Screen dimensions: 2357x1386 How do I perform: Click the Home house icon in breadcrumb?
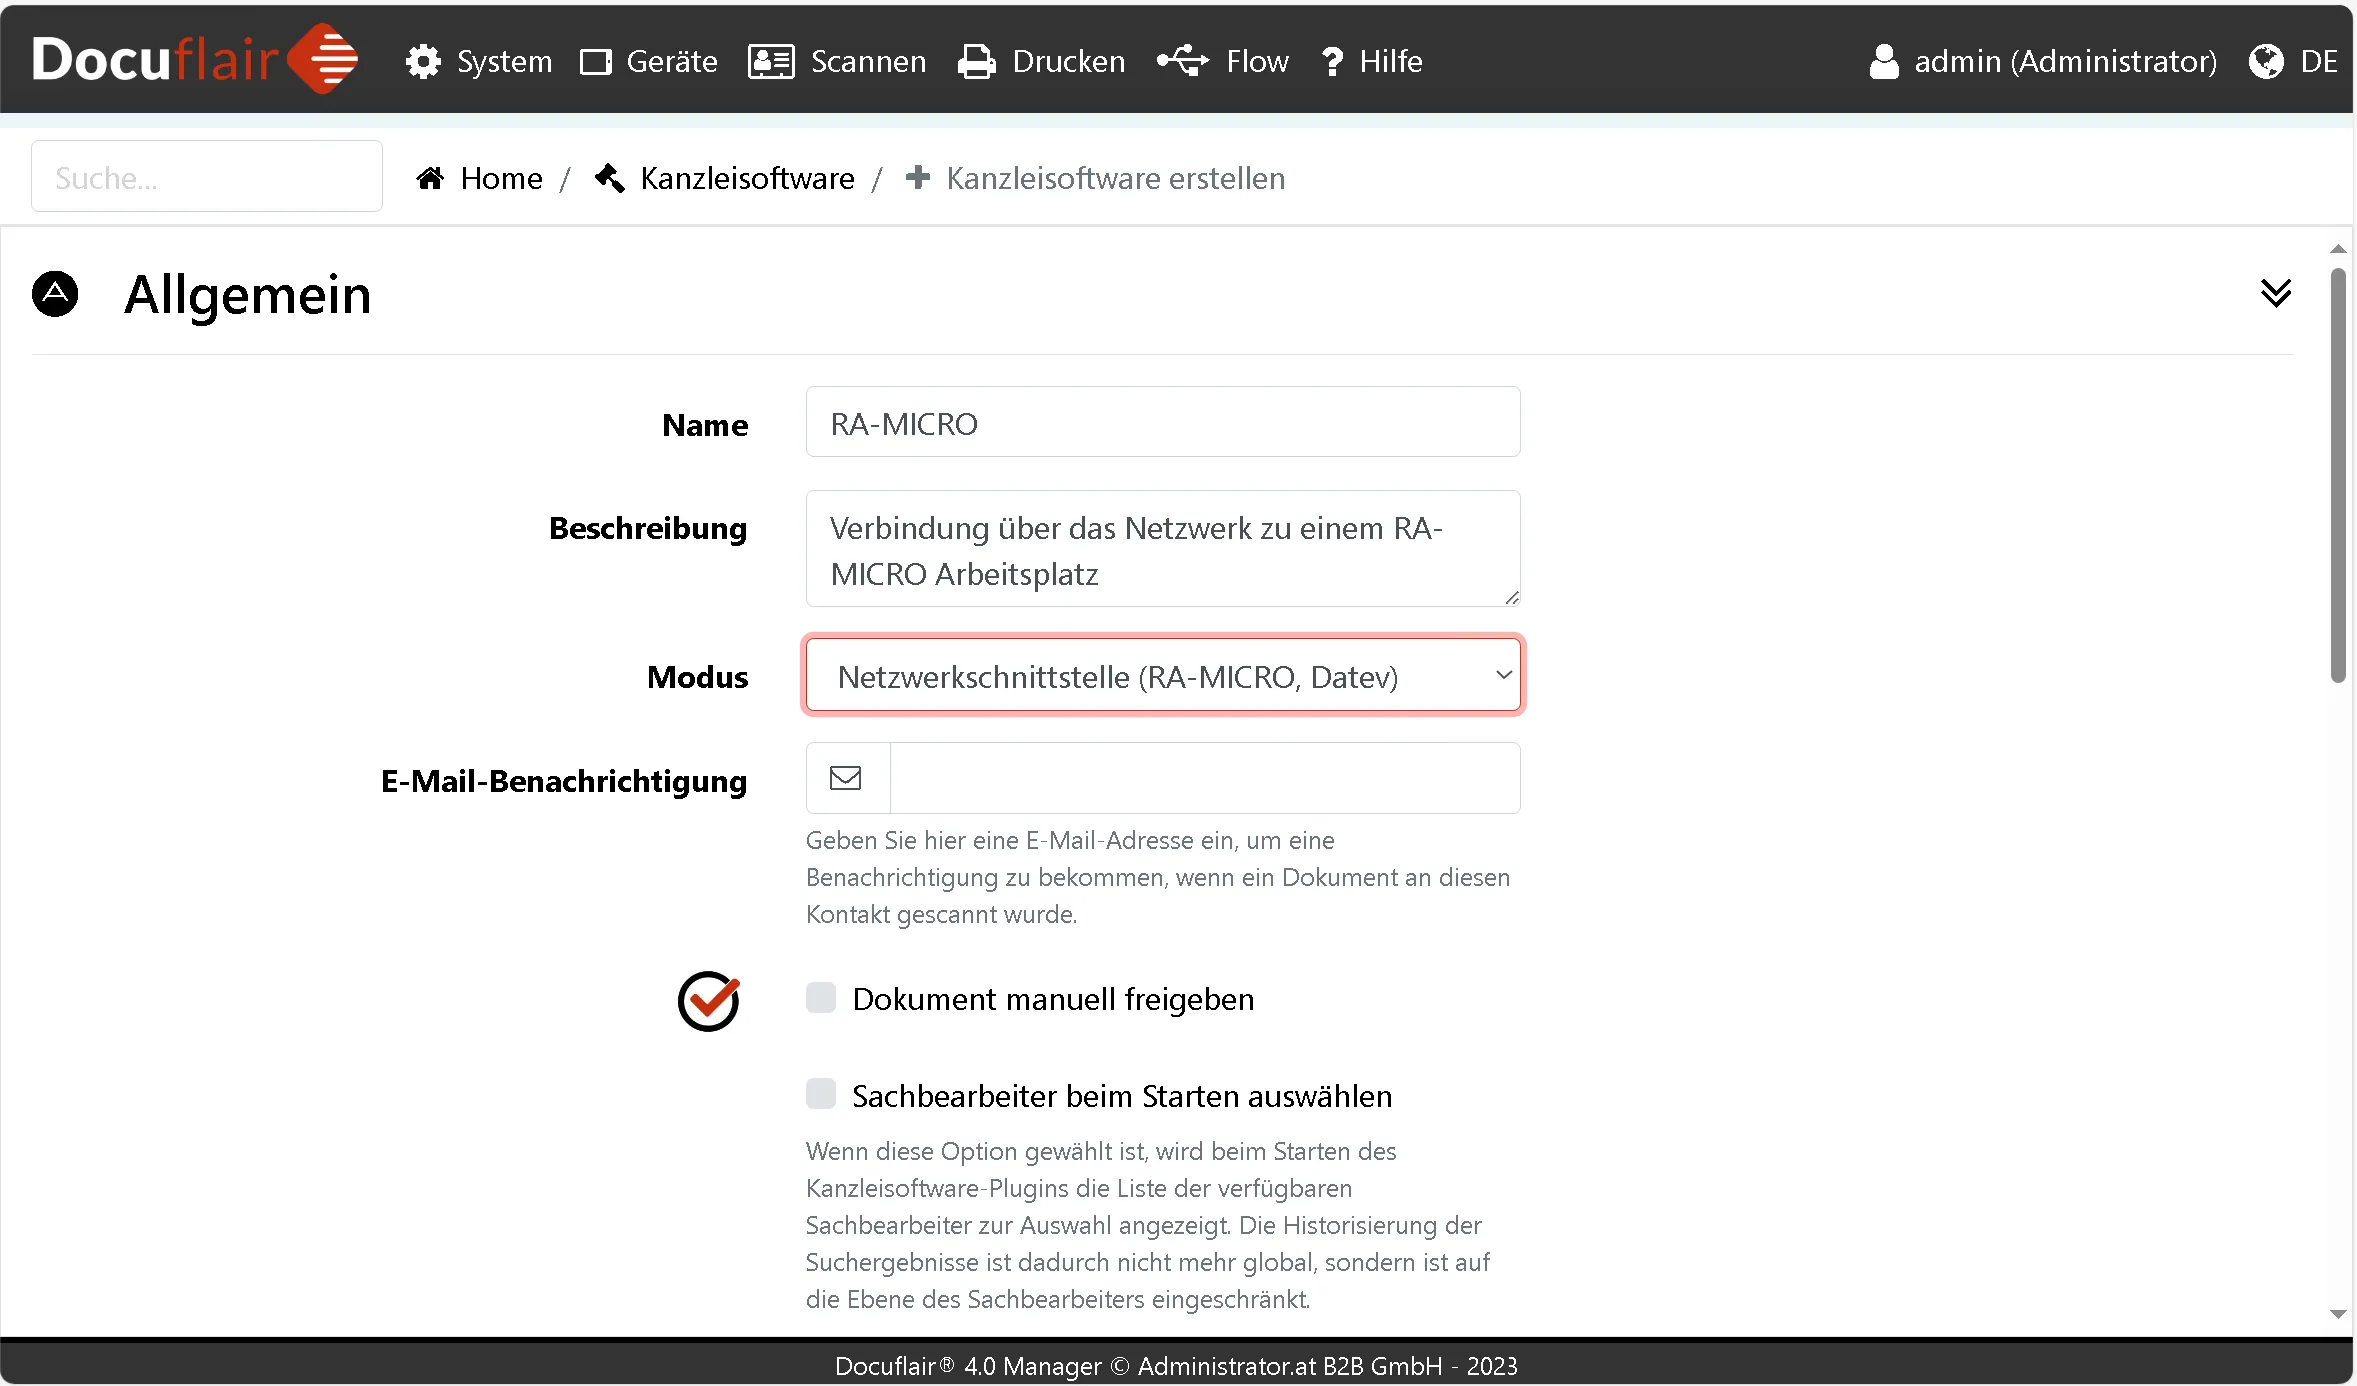[x=430, y=178]
